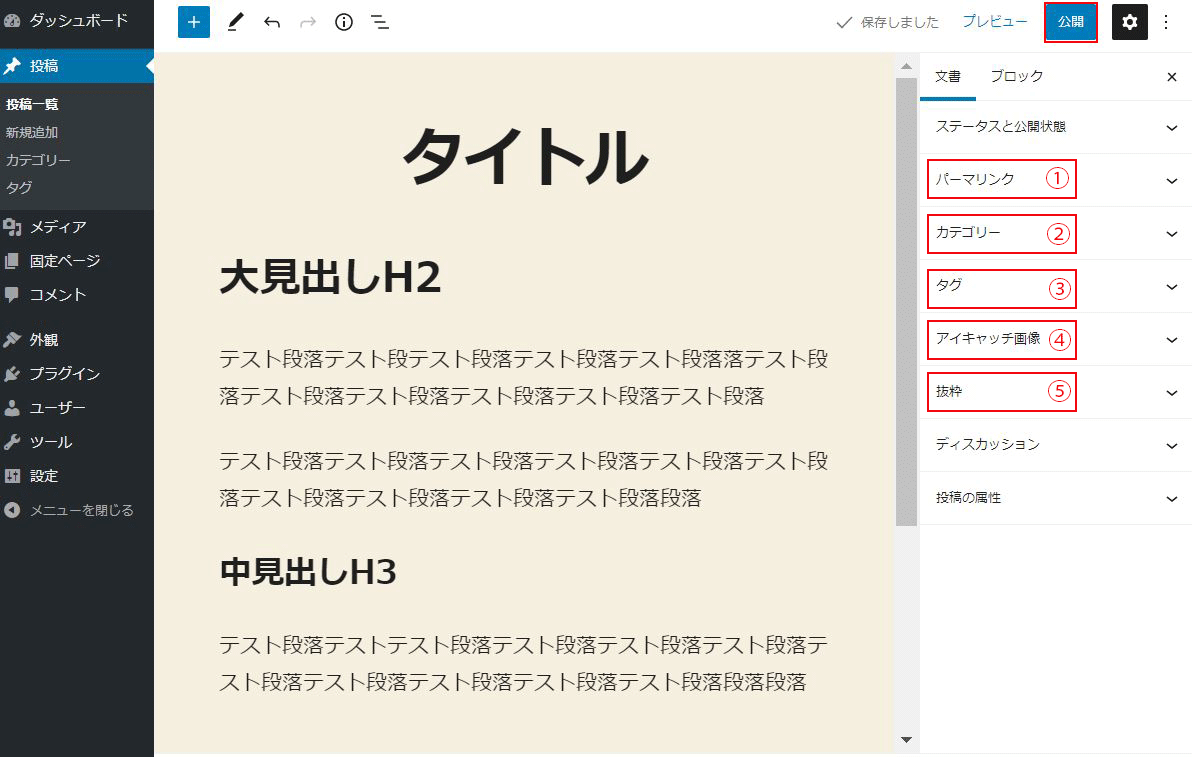Click the editor vertical scrollbar thumb
This screenshot has height=757, width=1192.
tap(906, 300)
